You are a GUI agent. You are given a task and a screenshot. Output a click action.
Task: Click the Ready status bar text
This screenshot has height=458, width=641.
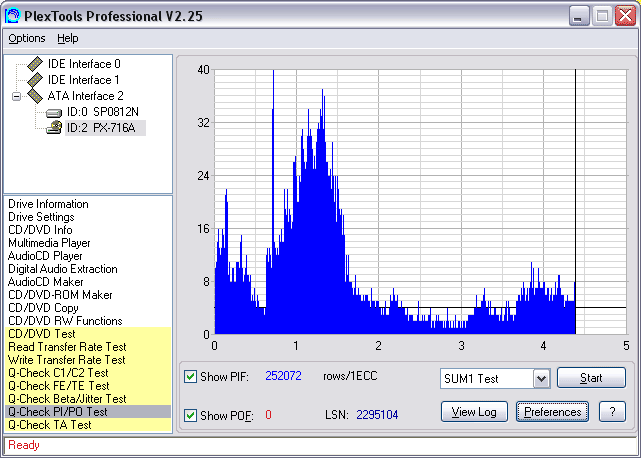pyautogui.click(x=24, y=445)
